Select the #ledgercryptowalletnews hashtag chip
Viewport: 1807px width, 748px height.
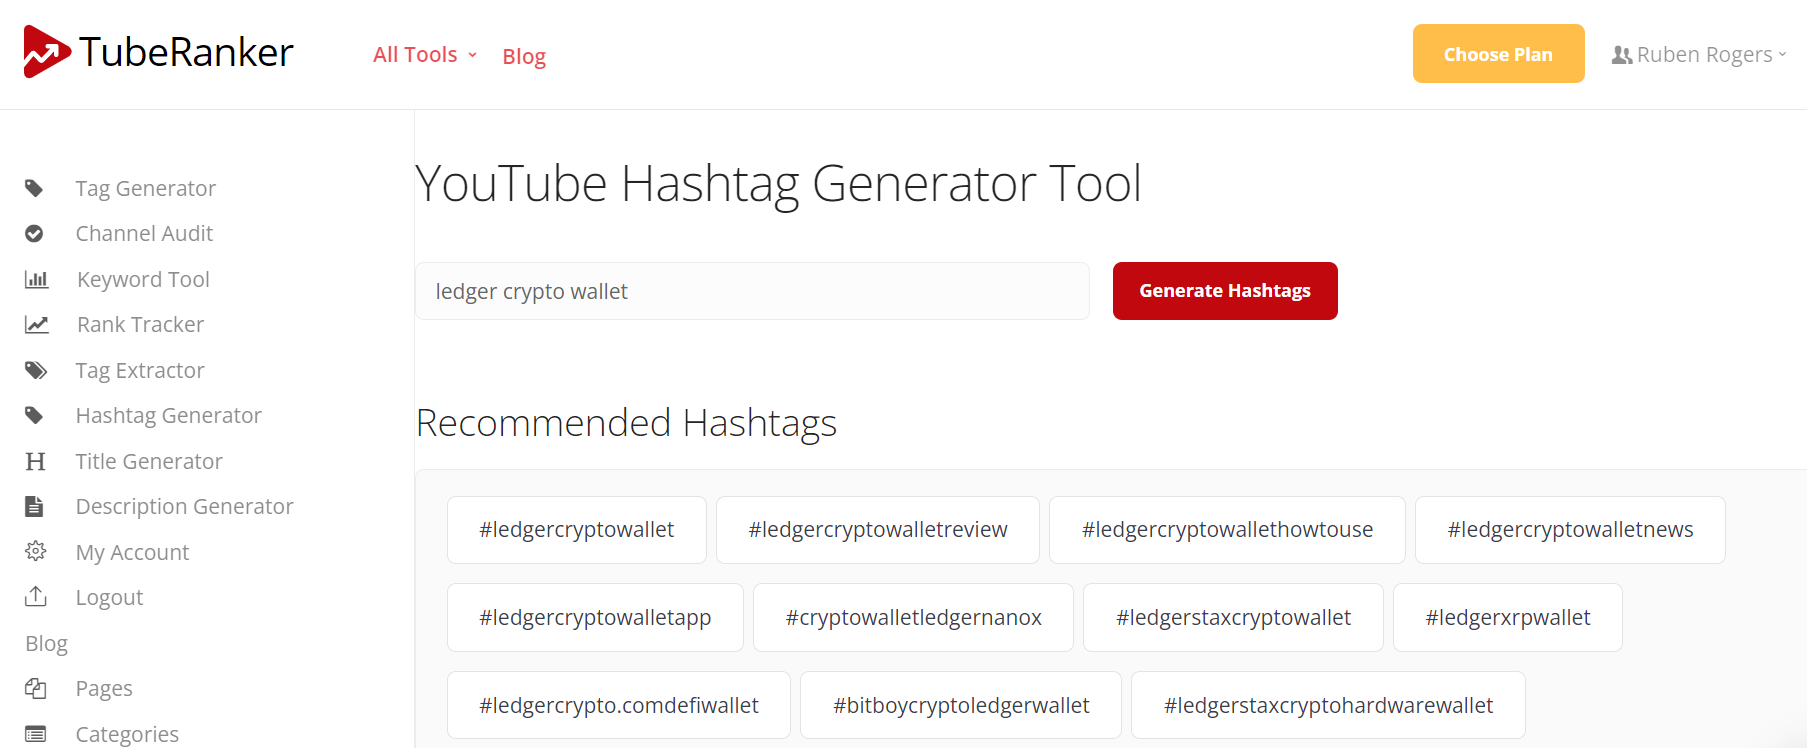[1570, 530]
